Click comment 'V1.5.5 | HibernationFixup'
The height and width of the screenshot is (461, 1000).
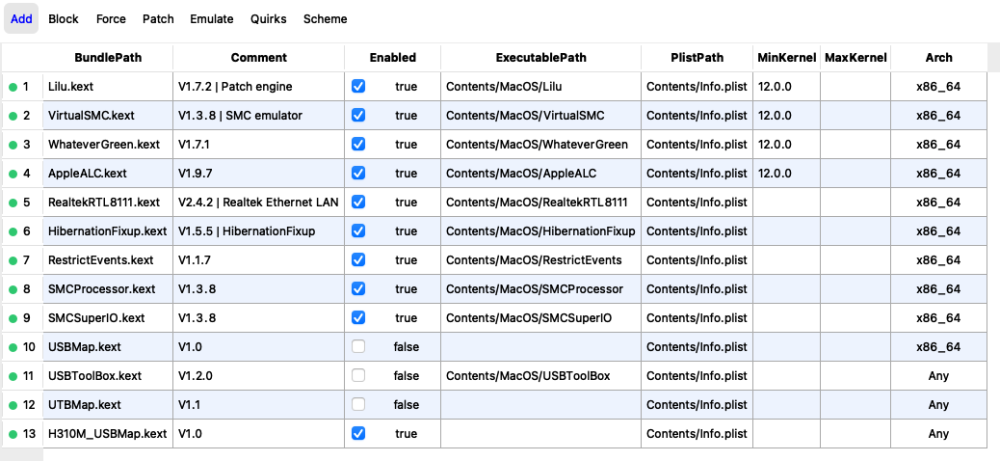[247, 231]
